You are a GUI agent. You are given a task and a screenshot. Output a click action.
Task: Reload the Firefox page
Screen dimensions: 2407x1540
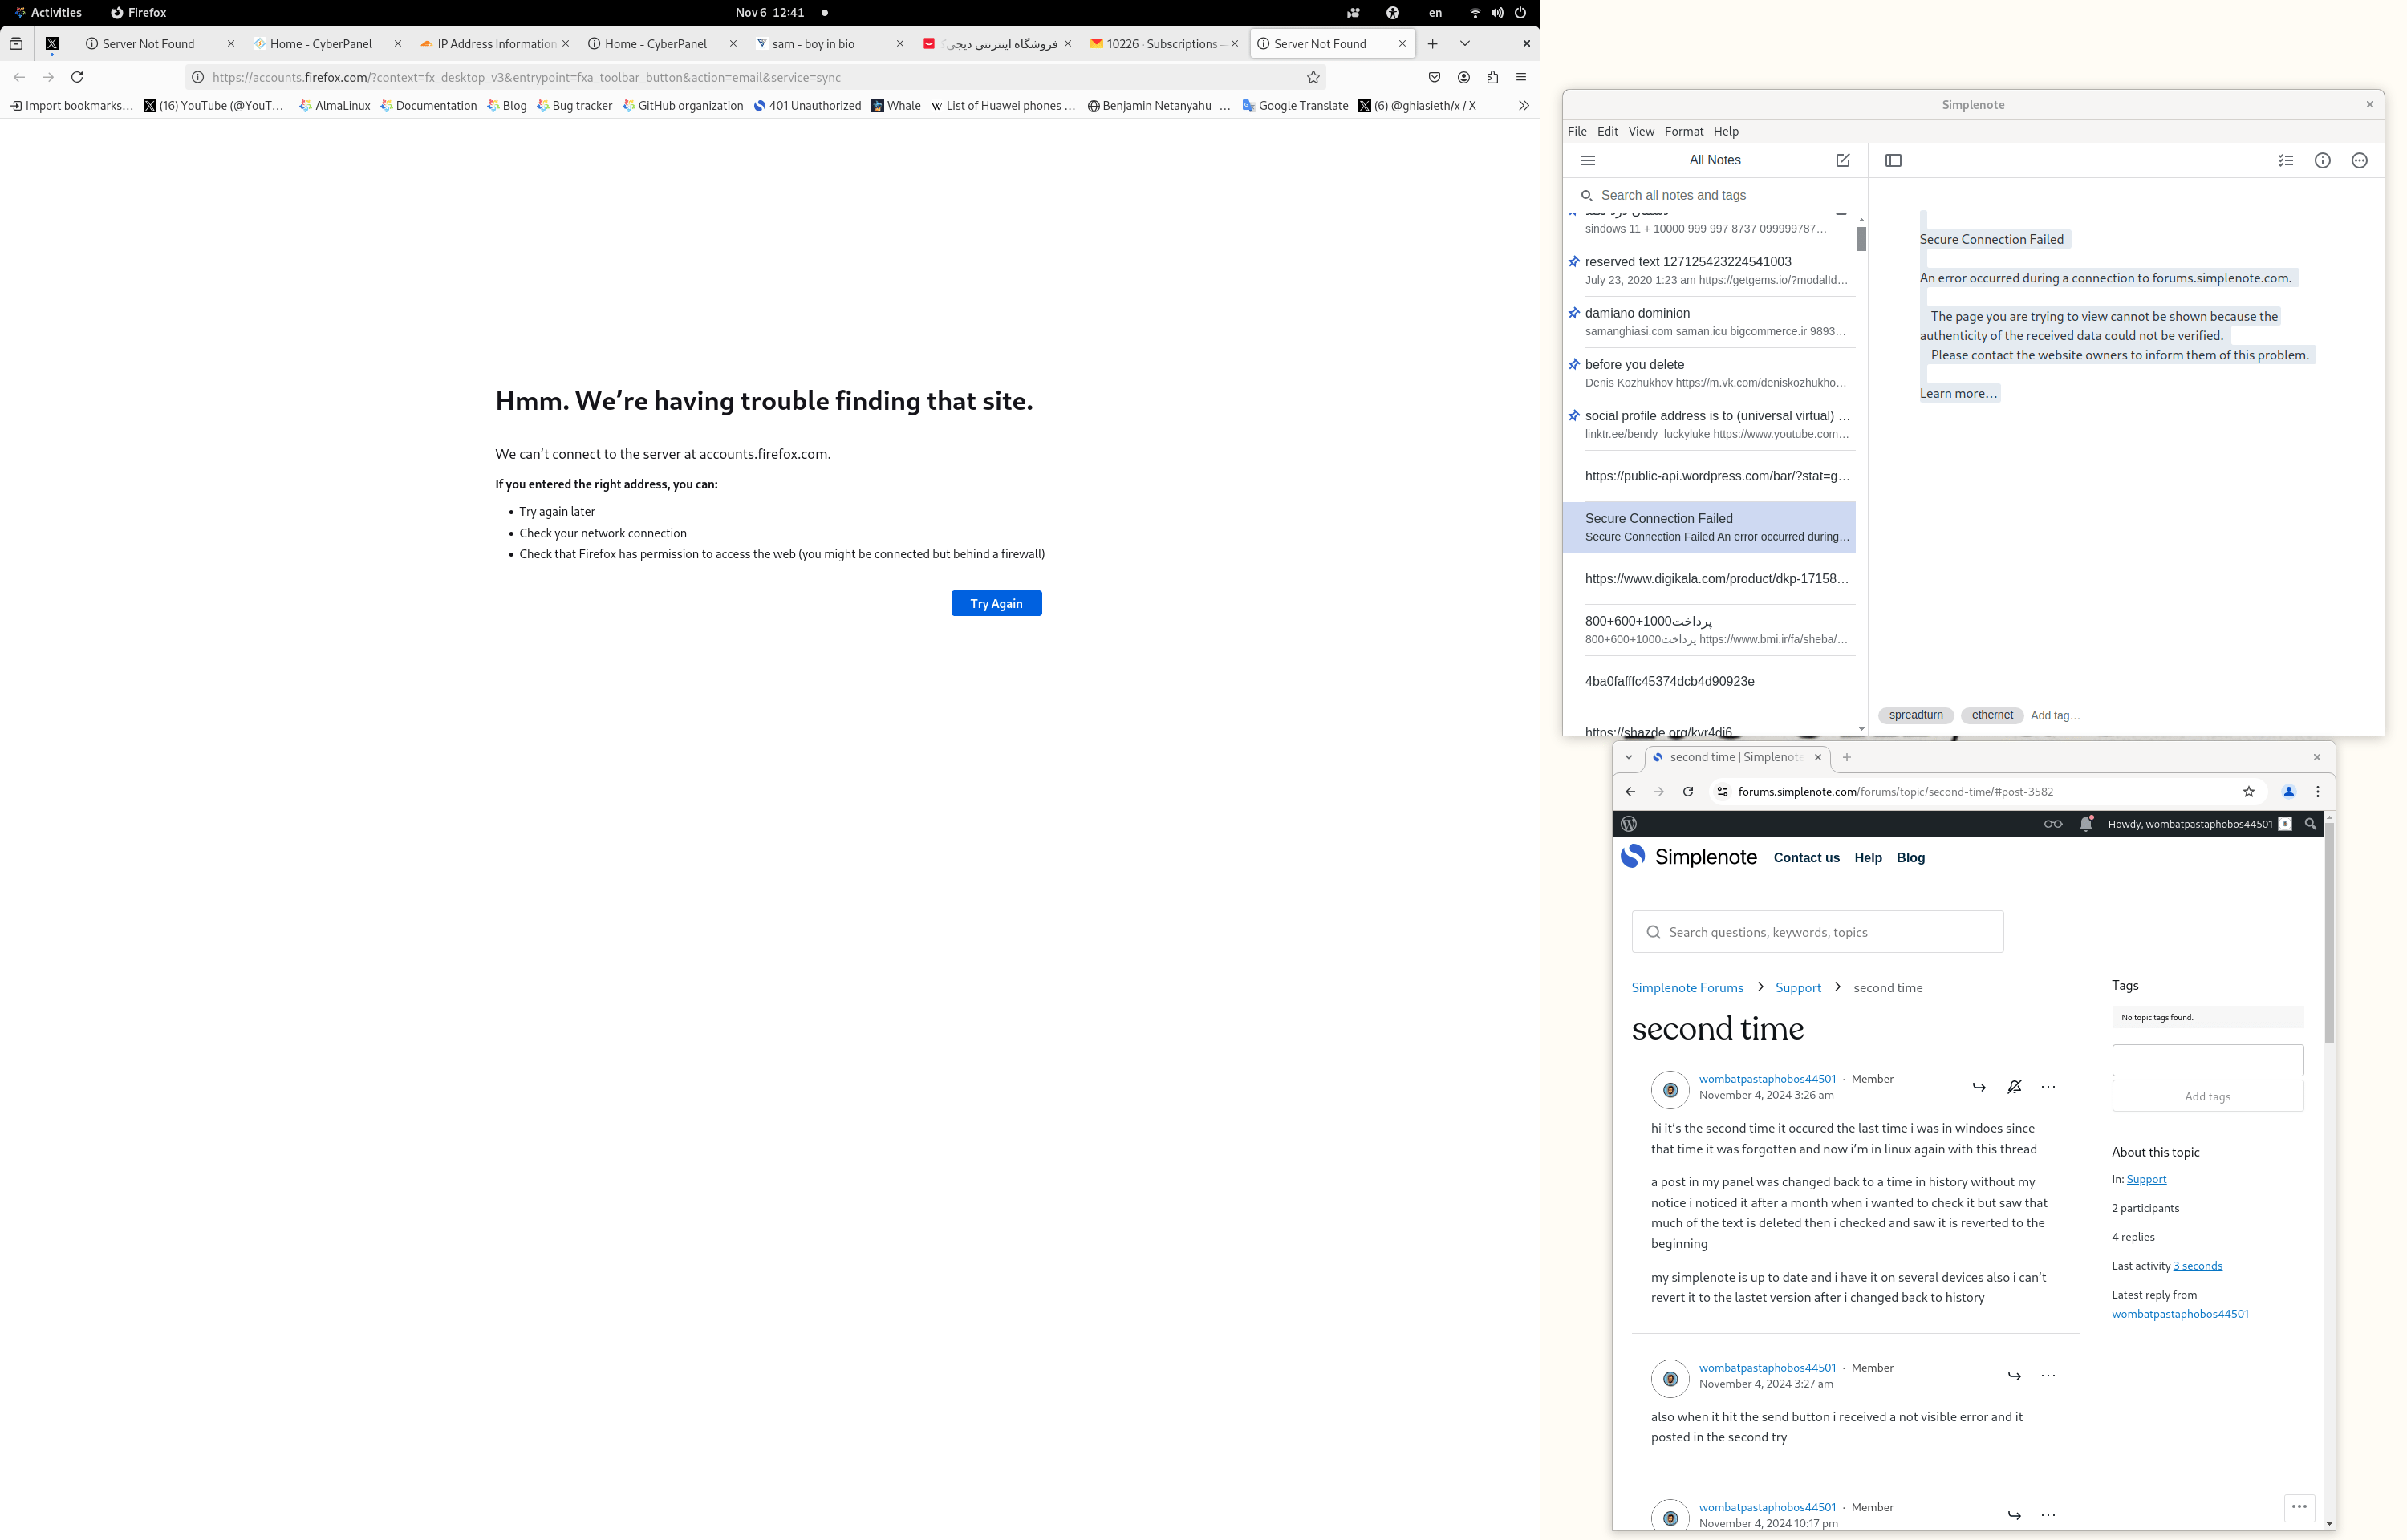pyautogui.click(x=77, y=77)
